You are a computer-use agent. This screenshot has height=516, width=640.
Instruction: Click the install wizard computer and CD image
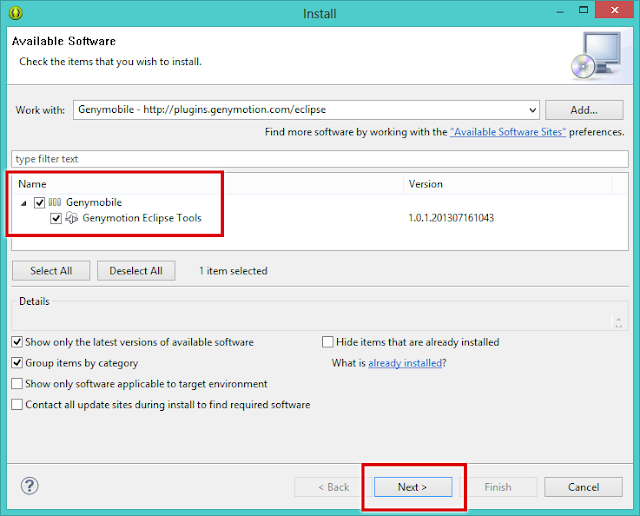597,56
